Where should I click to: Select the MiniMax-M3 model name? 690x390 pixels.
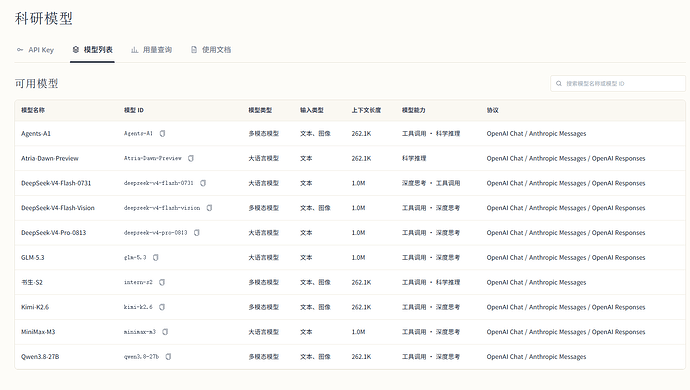tap(38, 332)
